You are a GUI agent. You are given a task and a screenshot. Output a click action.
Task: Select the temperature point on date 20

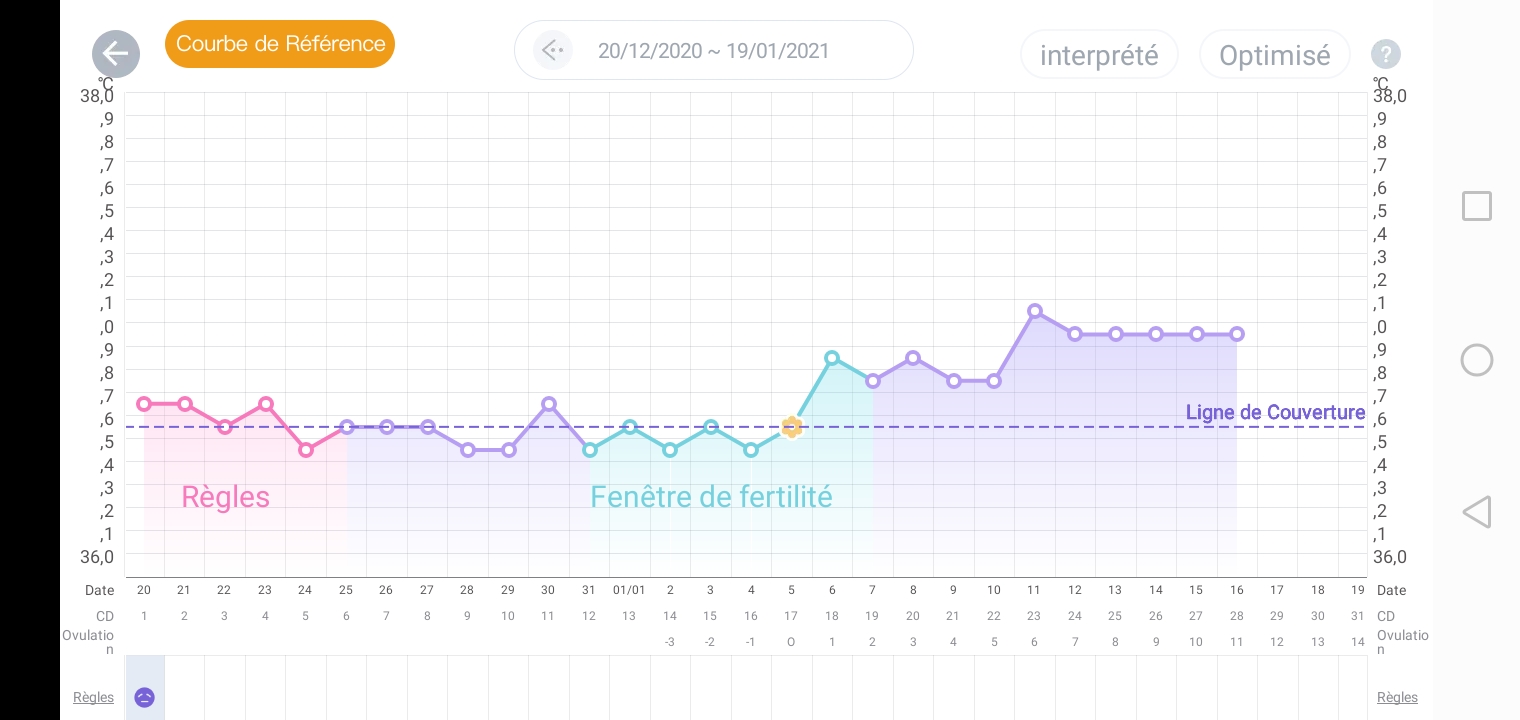click(x=144, y=404)
